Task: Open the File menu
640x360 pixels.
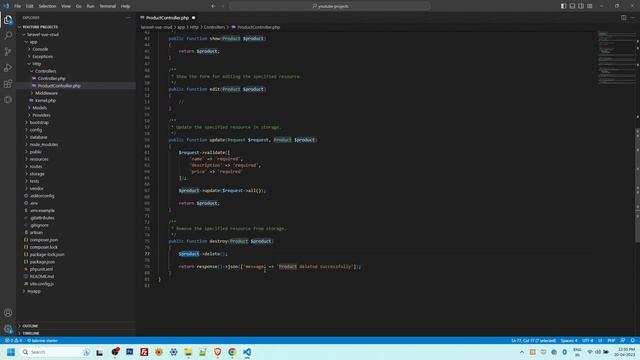Action: click(17, 6)
